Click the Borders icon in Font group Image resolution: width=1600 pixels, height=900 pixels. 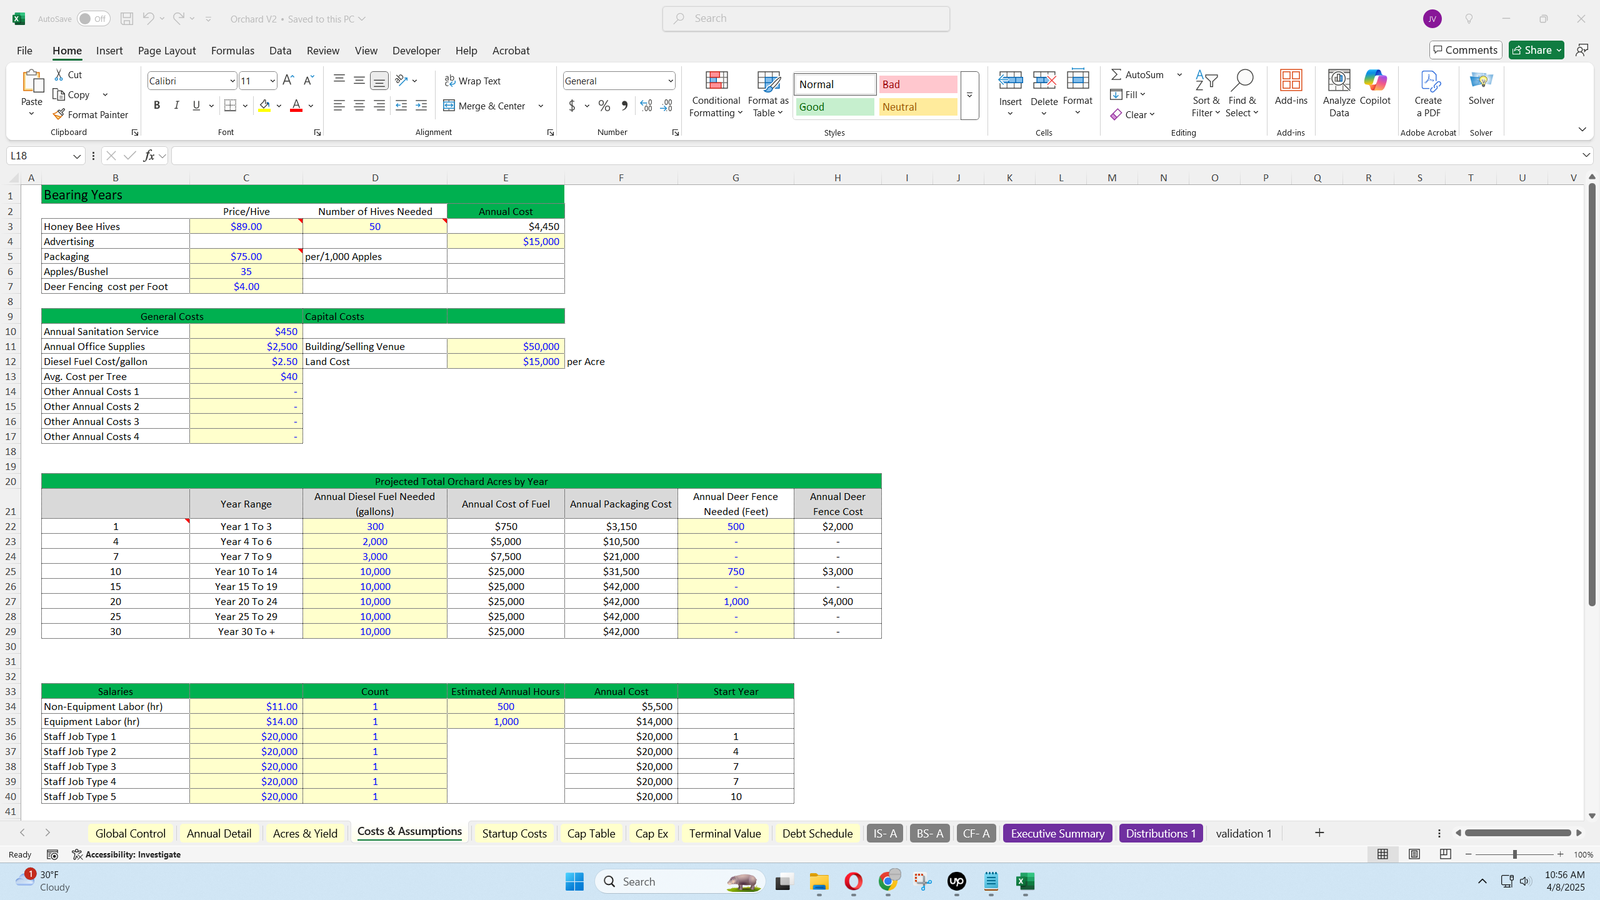click(230, 106)
